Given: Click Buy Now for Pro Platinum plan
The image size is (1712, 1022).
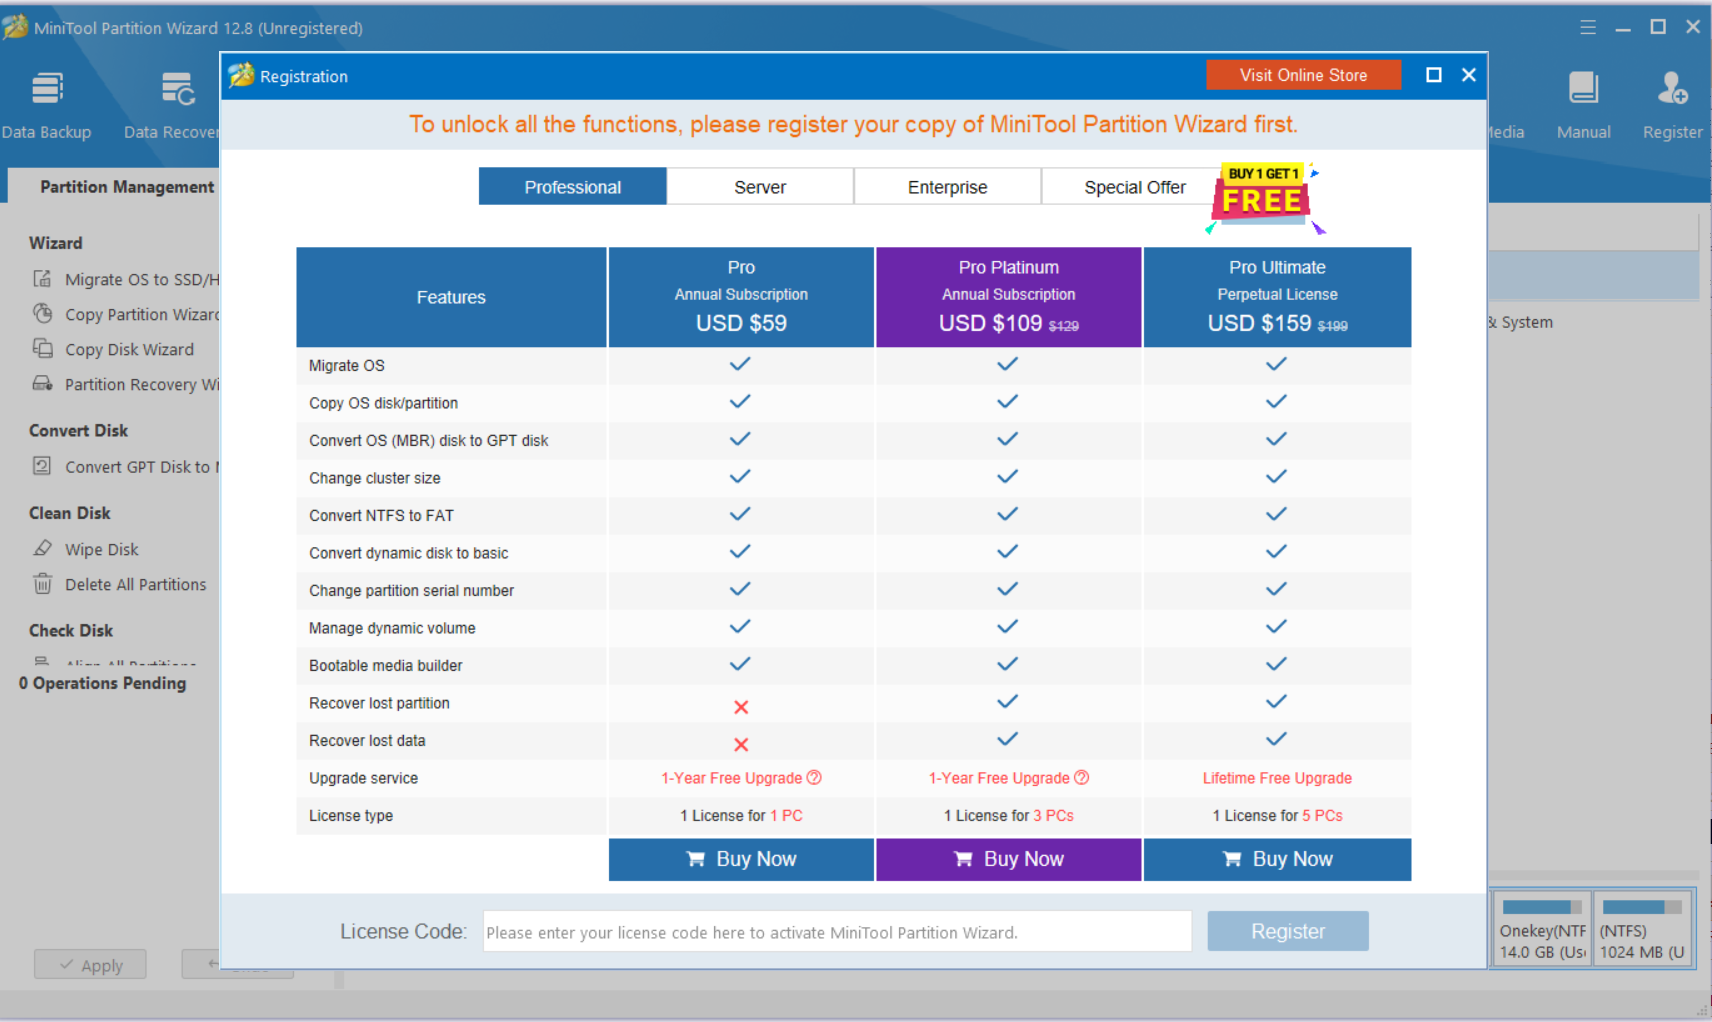Looking at the screenshot, I should tap(1008, 859).
